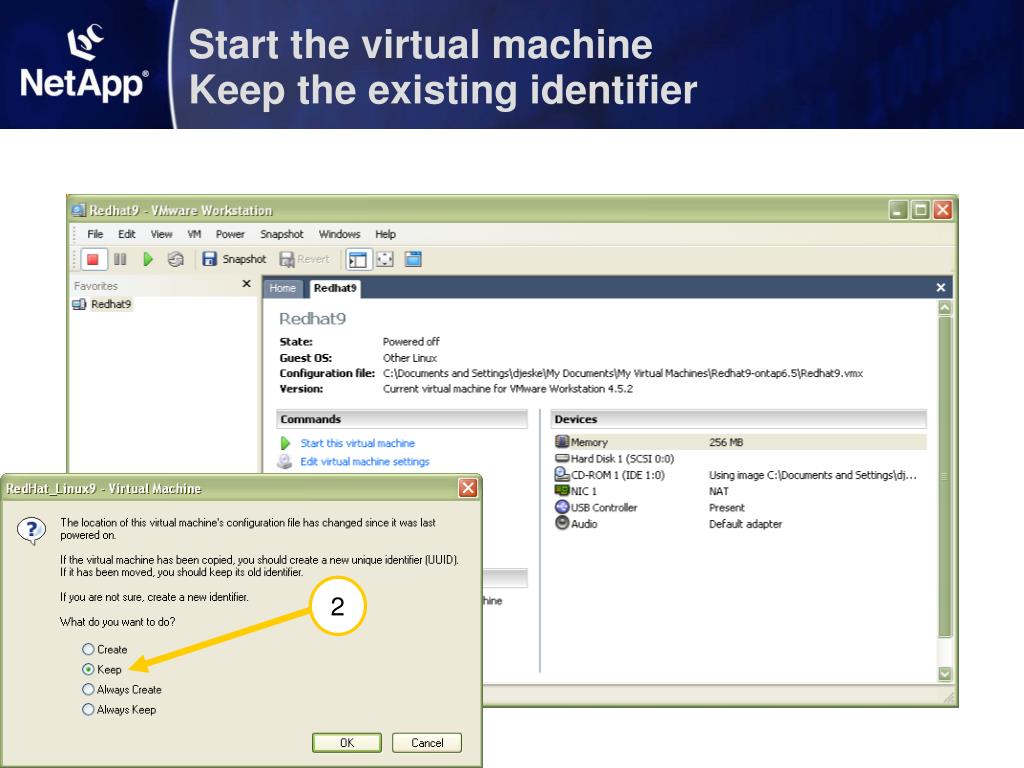Open the View menu

click(161, 234)
